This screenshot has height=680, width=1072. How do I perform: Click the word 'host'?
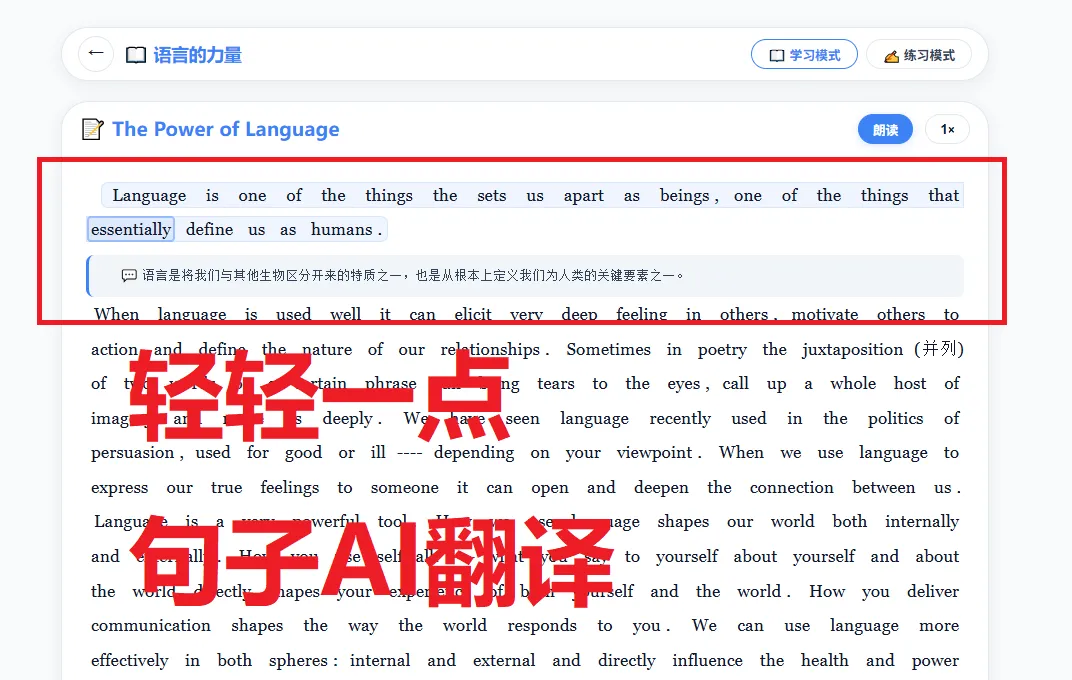click(909, 384)
